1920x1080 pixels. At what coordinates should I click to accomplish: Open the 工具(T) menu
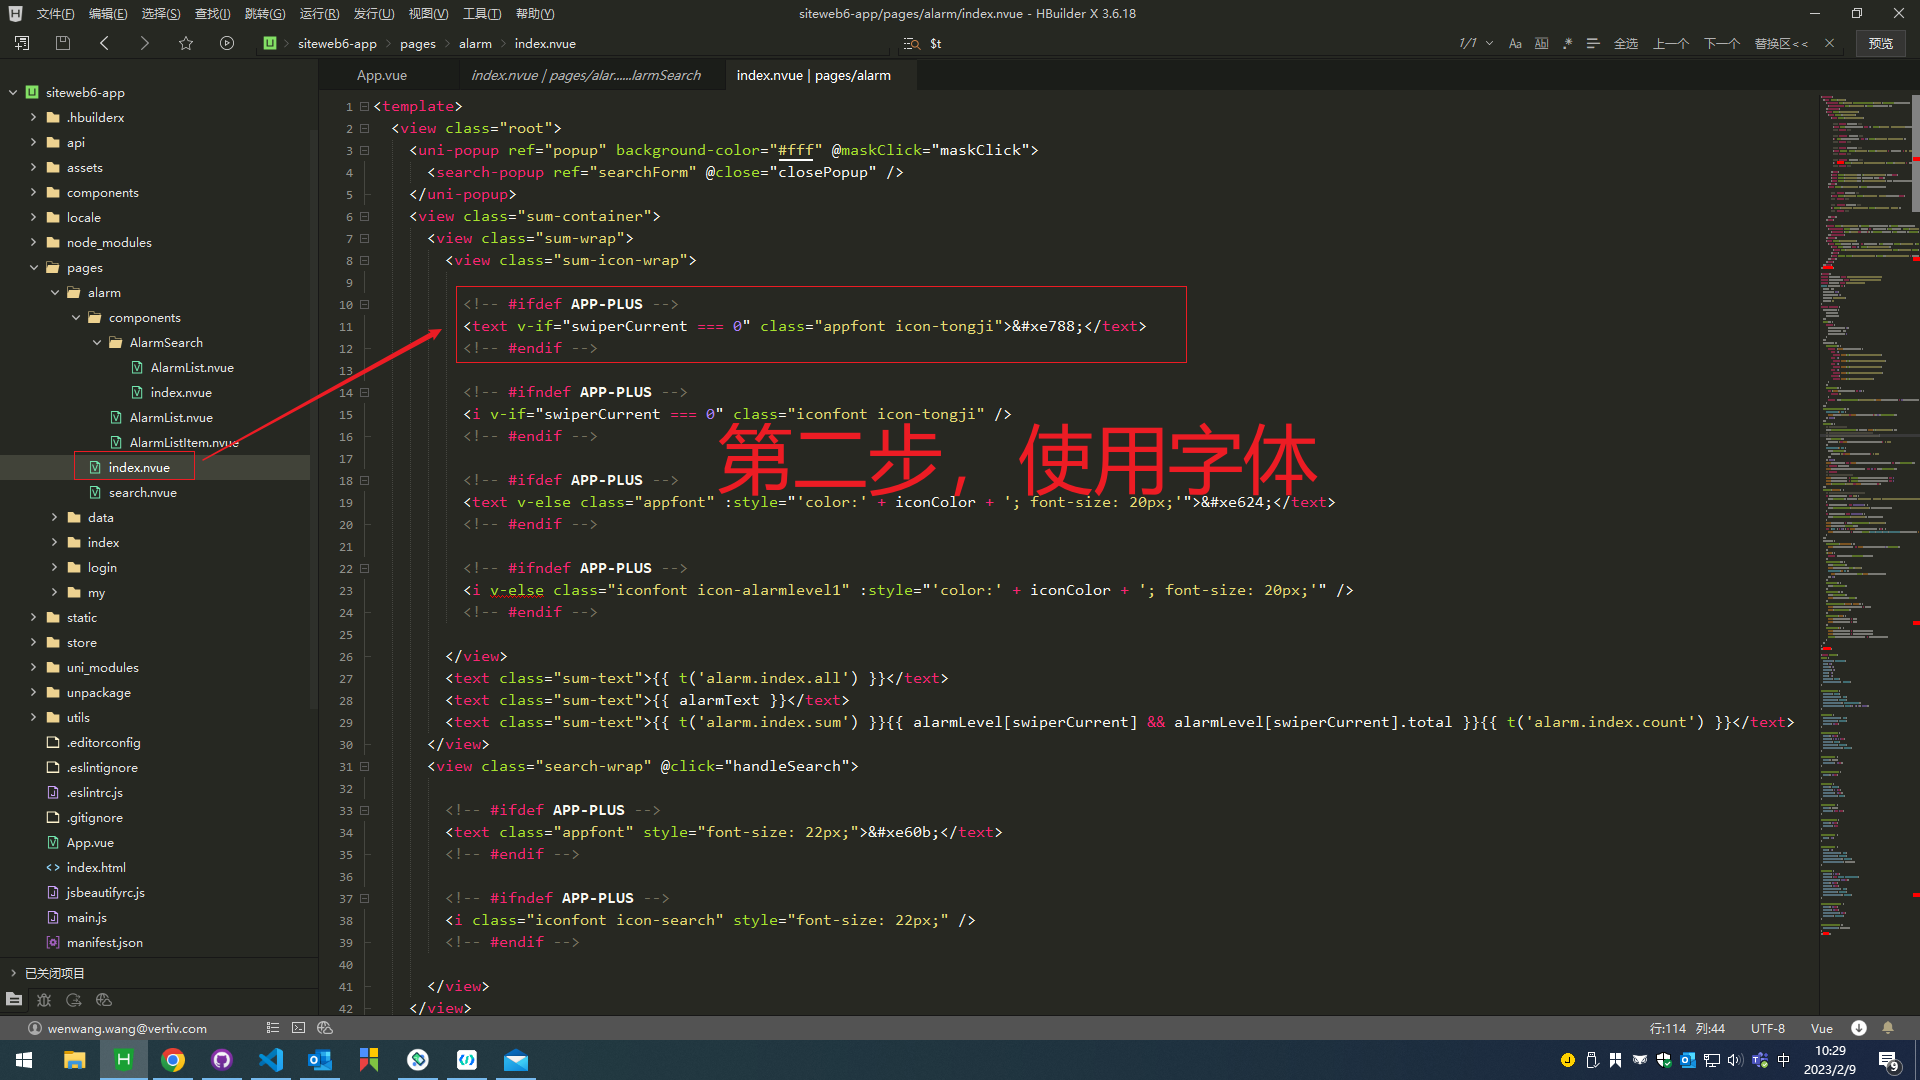[x=482, y=13]
